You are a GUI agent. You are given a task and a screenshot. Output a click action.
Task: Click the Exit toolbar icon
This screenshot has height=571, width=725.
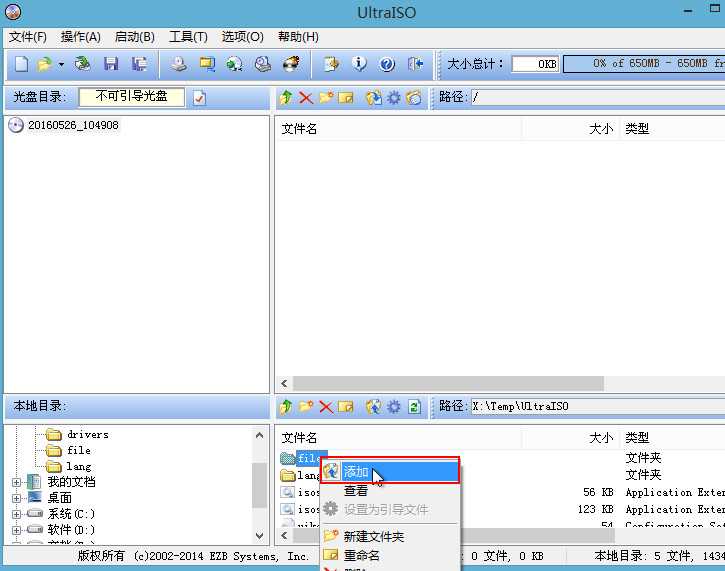point(415,64)
